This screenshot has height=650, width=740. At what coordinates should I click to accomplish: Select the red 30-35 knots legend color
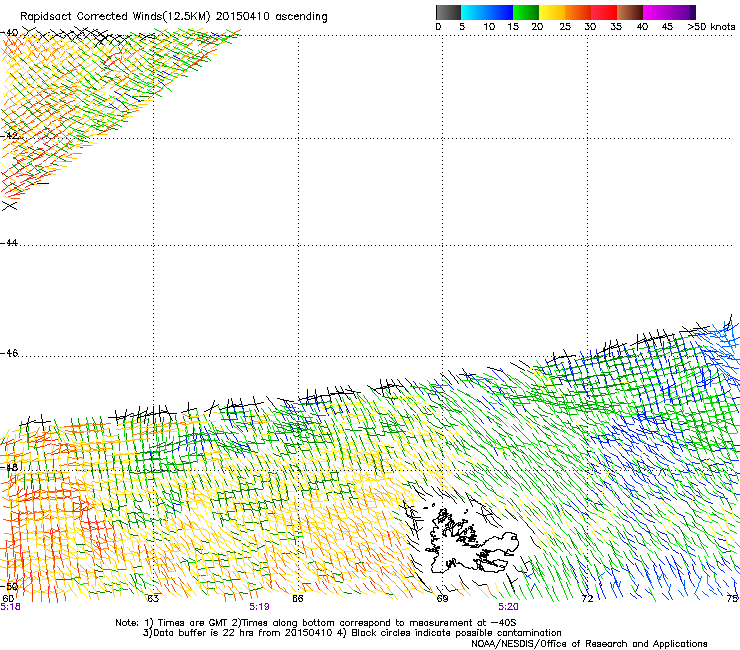point(604,12)
